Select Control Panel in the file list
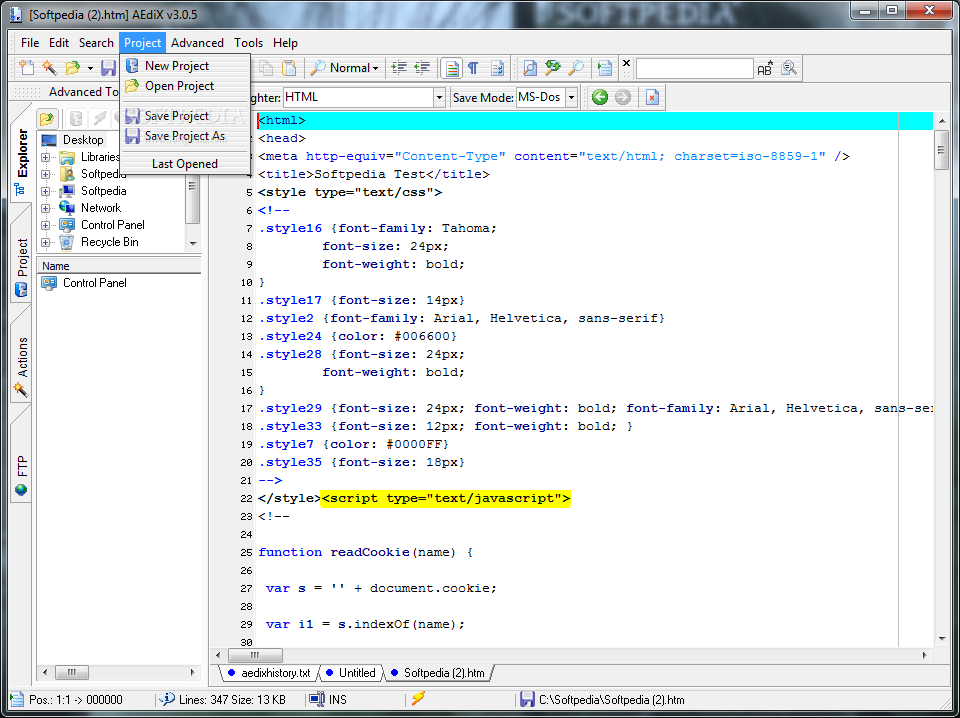 click(x=95, y=283)
